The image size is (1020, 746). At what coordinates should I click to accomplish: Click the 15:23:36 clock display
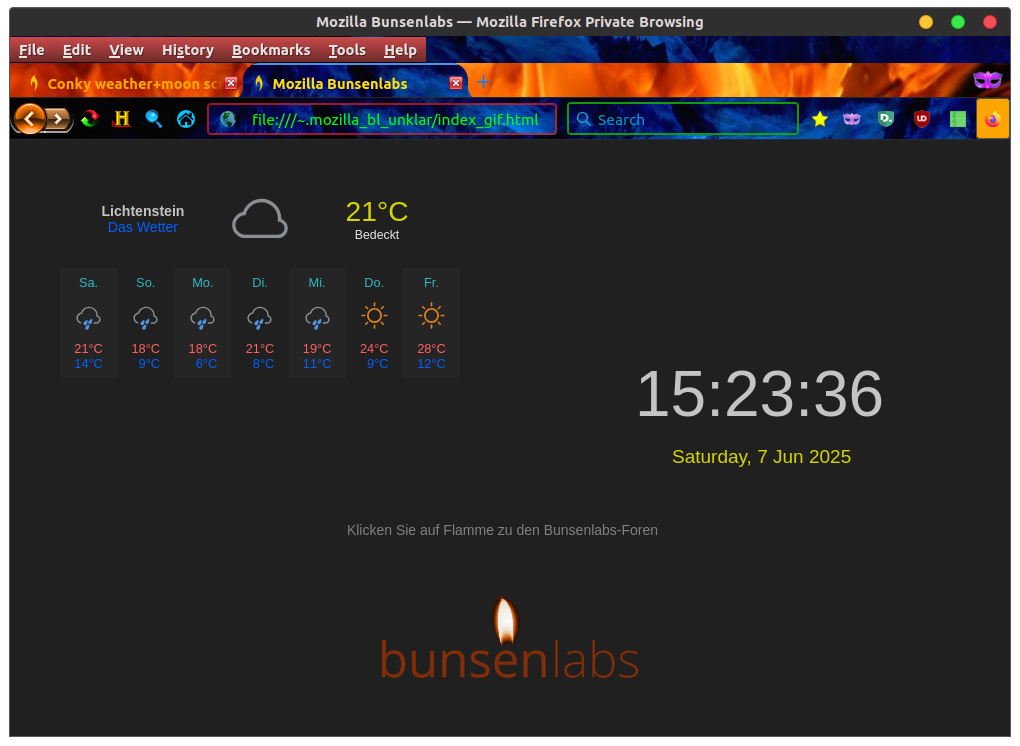click(759, 394)
